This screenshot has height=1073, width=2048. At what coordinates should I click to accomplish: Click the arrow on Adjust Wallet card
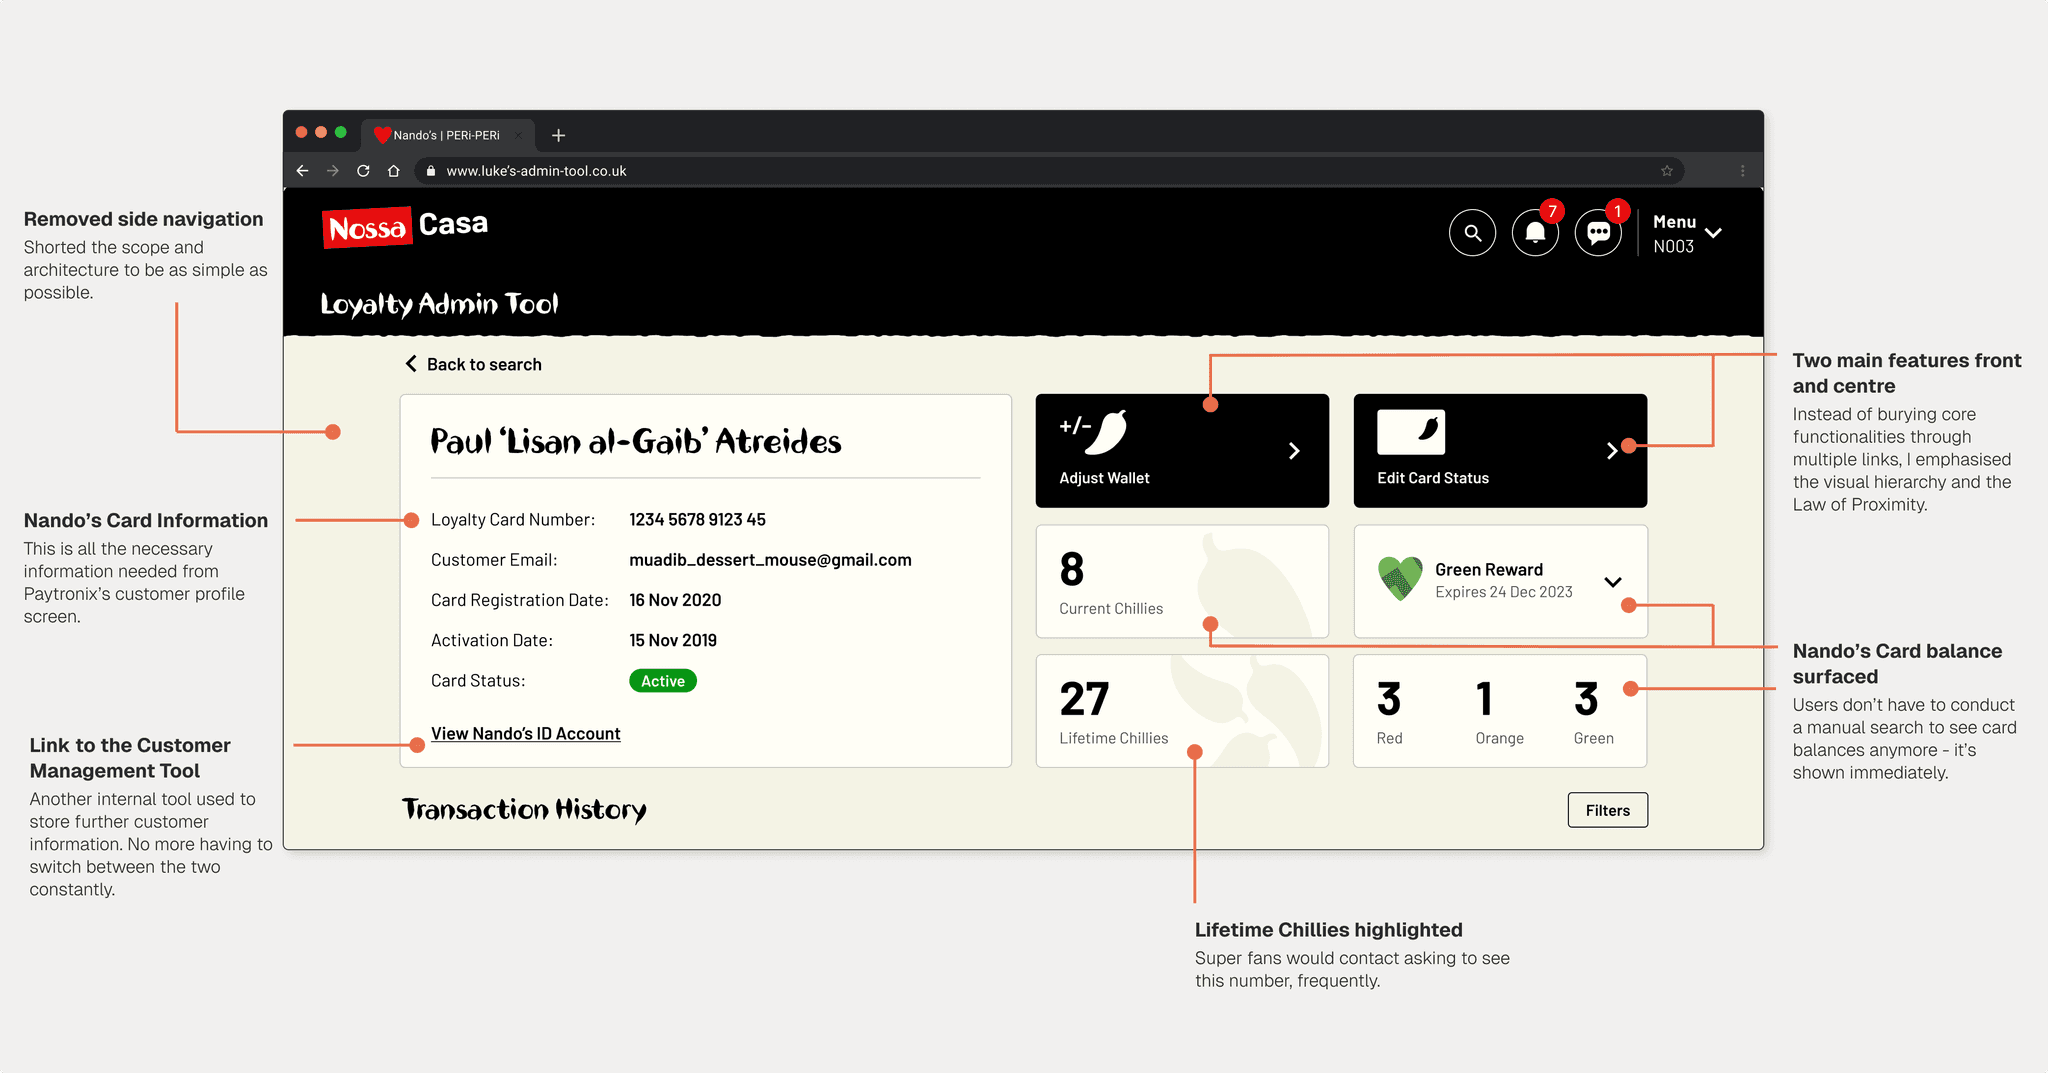point(1294,451)
